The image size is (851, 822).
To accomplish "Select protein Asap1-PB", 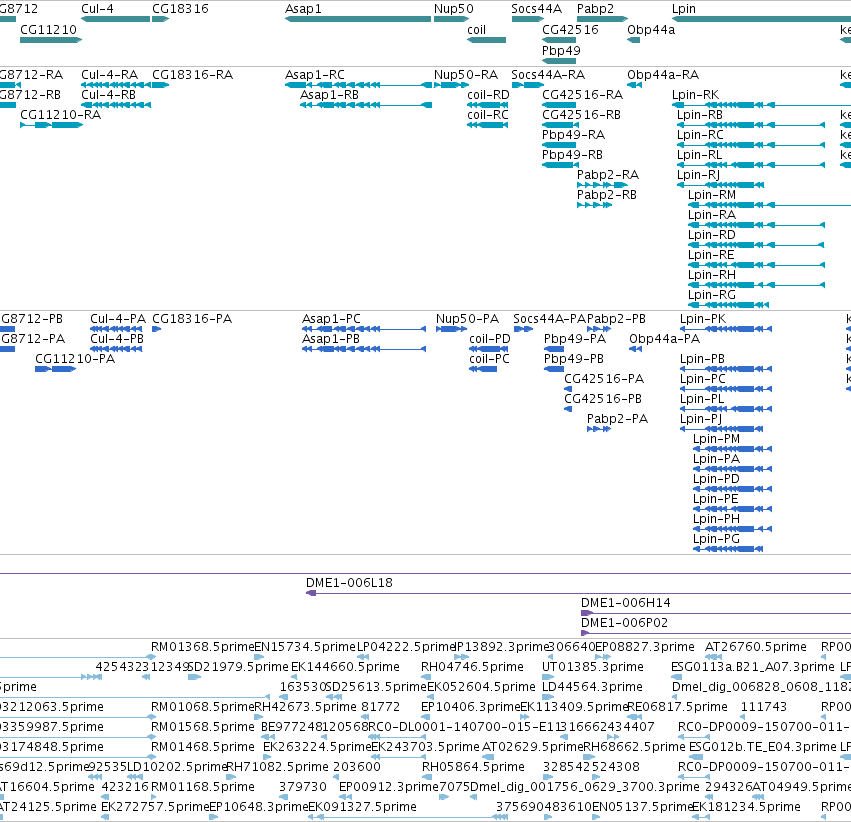I will point(364,349).
